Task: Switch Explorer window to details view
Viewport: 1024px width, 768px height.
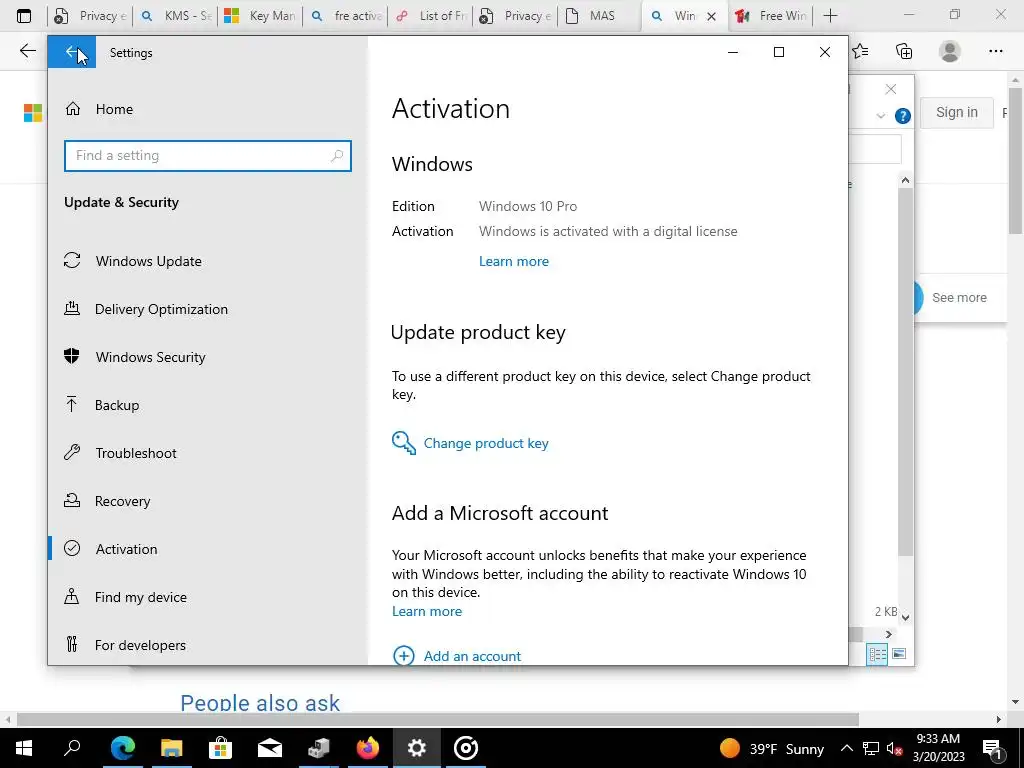Action: coord(877,654)
